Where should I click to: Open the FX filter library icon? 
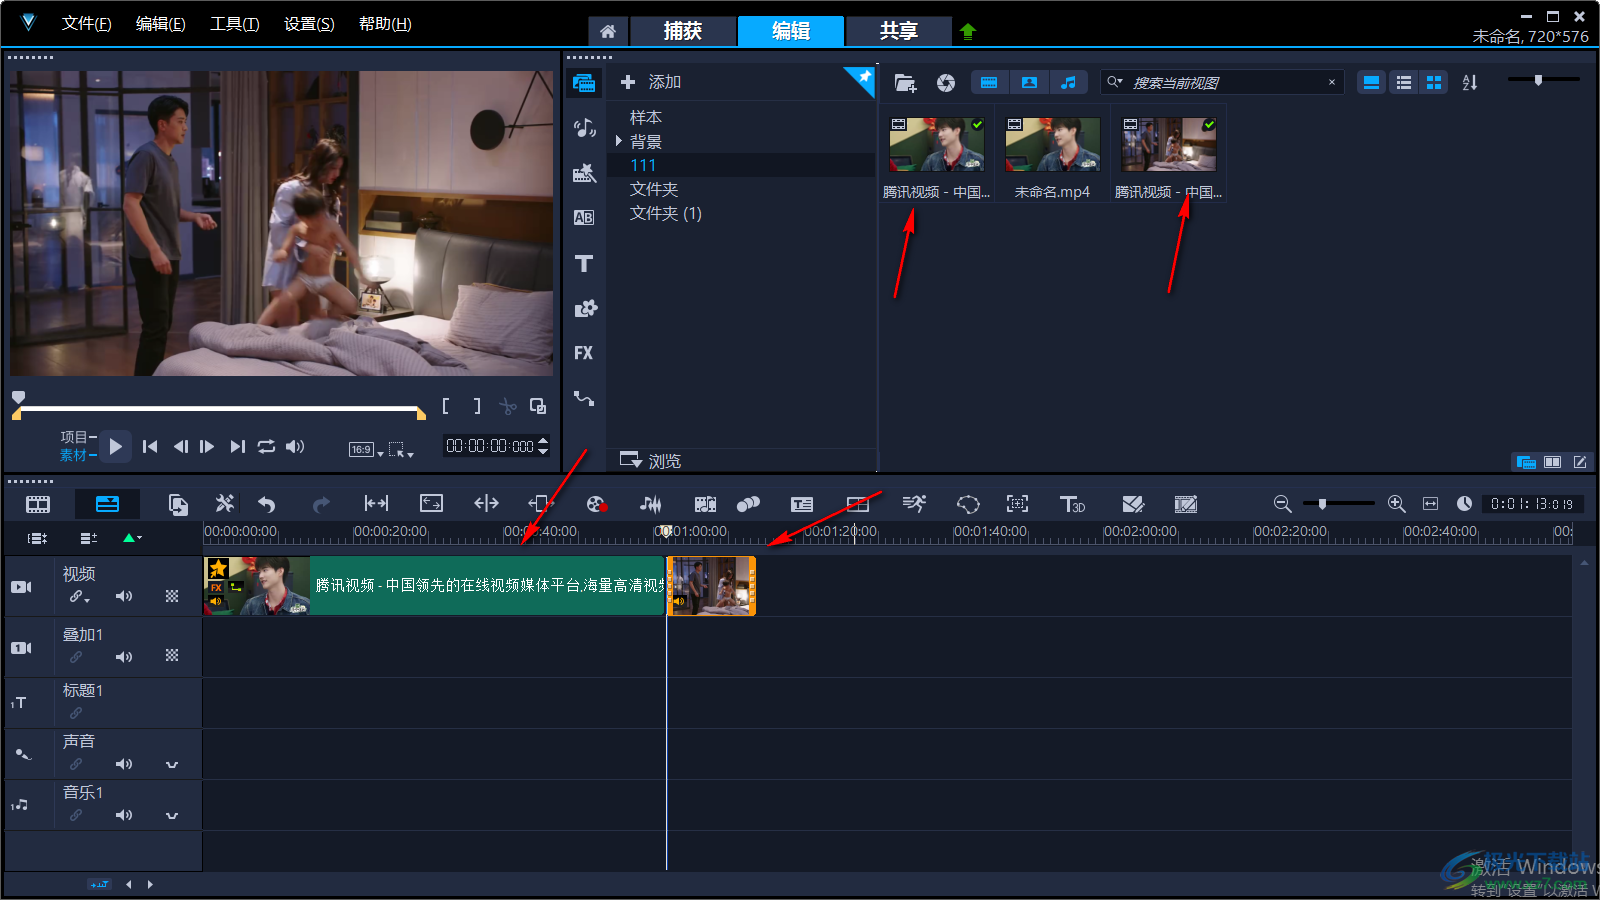point(584,353)
